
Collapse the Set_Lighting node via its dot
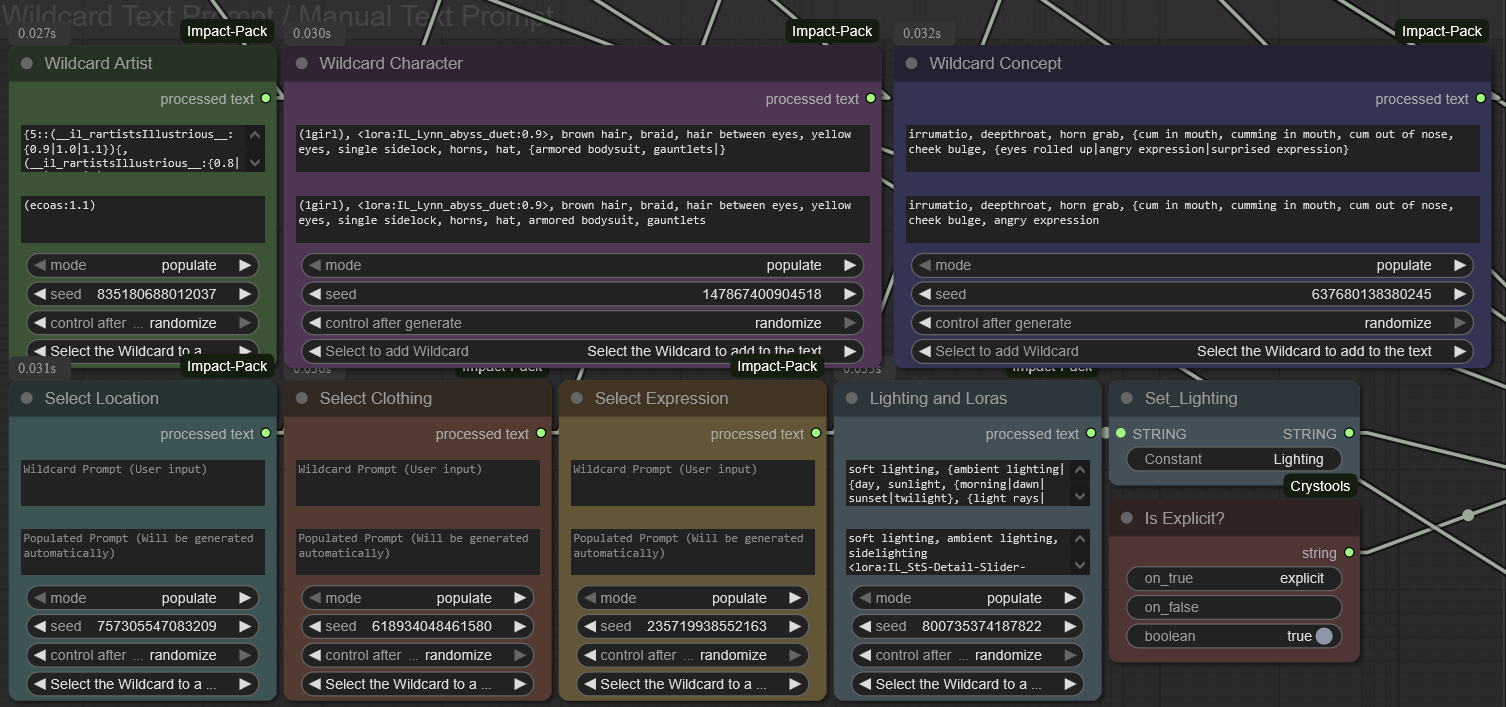[1127, 398]
